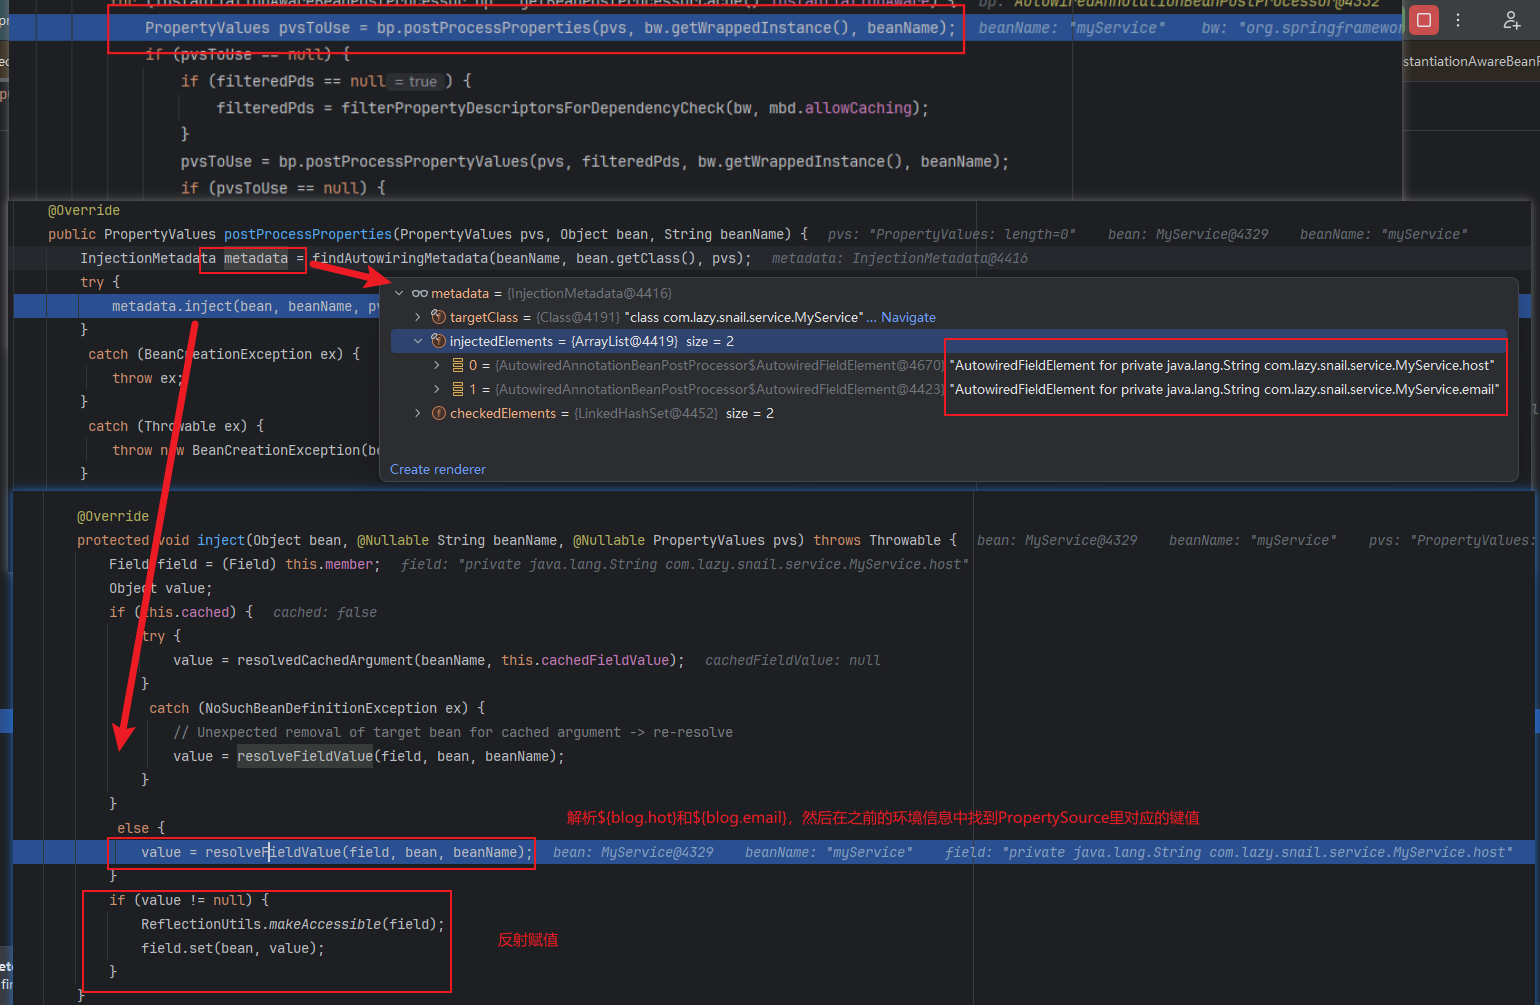1540x1005 pixels.
Task: Open the add user profile icon
Action: click(1511, 19)
